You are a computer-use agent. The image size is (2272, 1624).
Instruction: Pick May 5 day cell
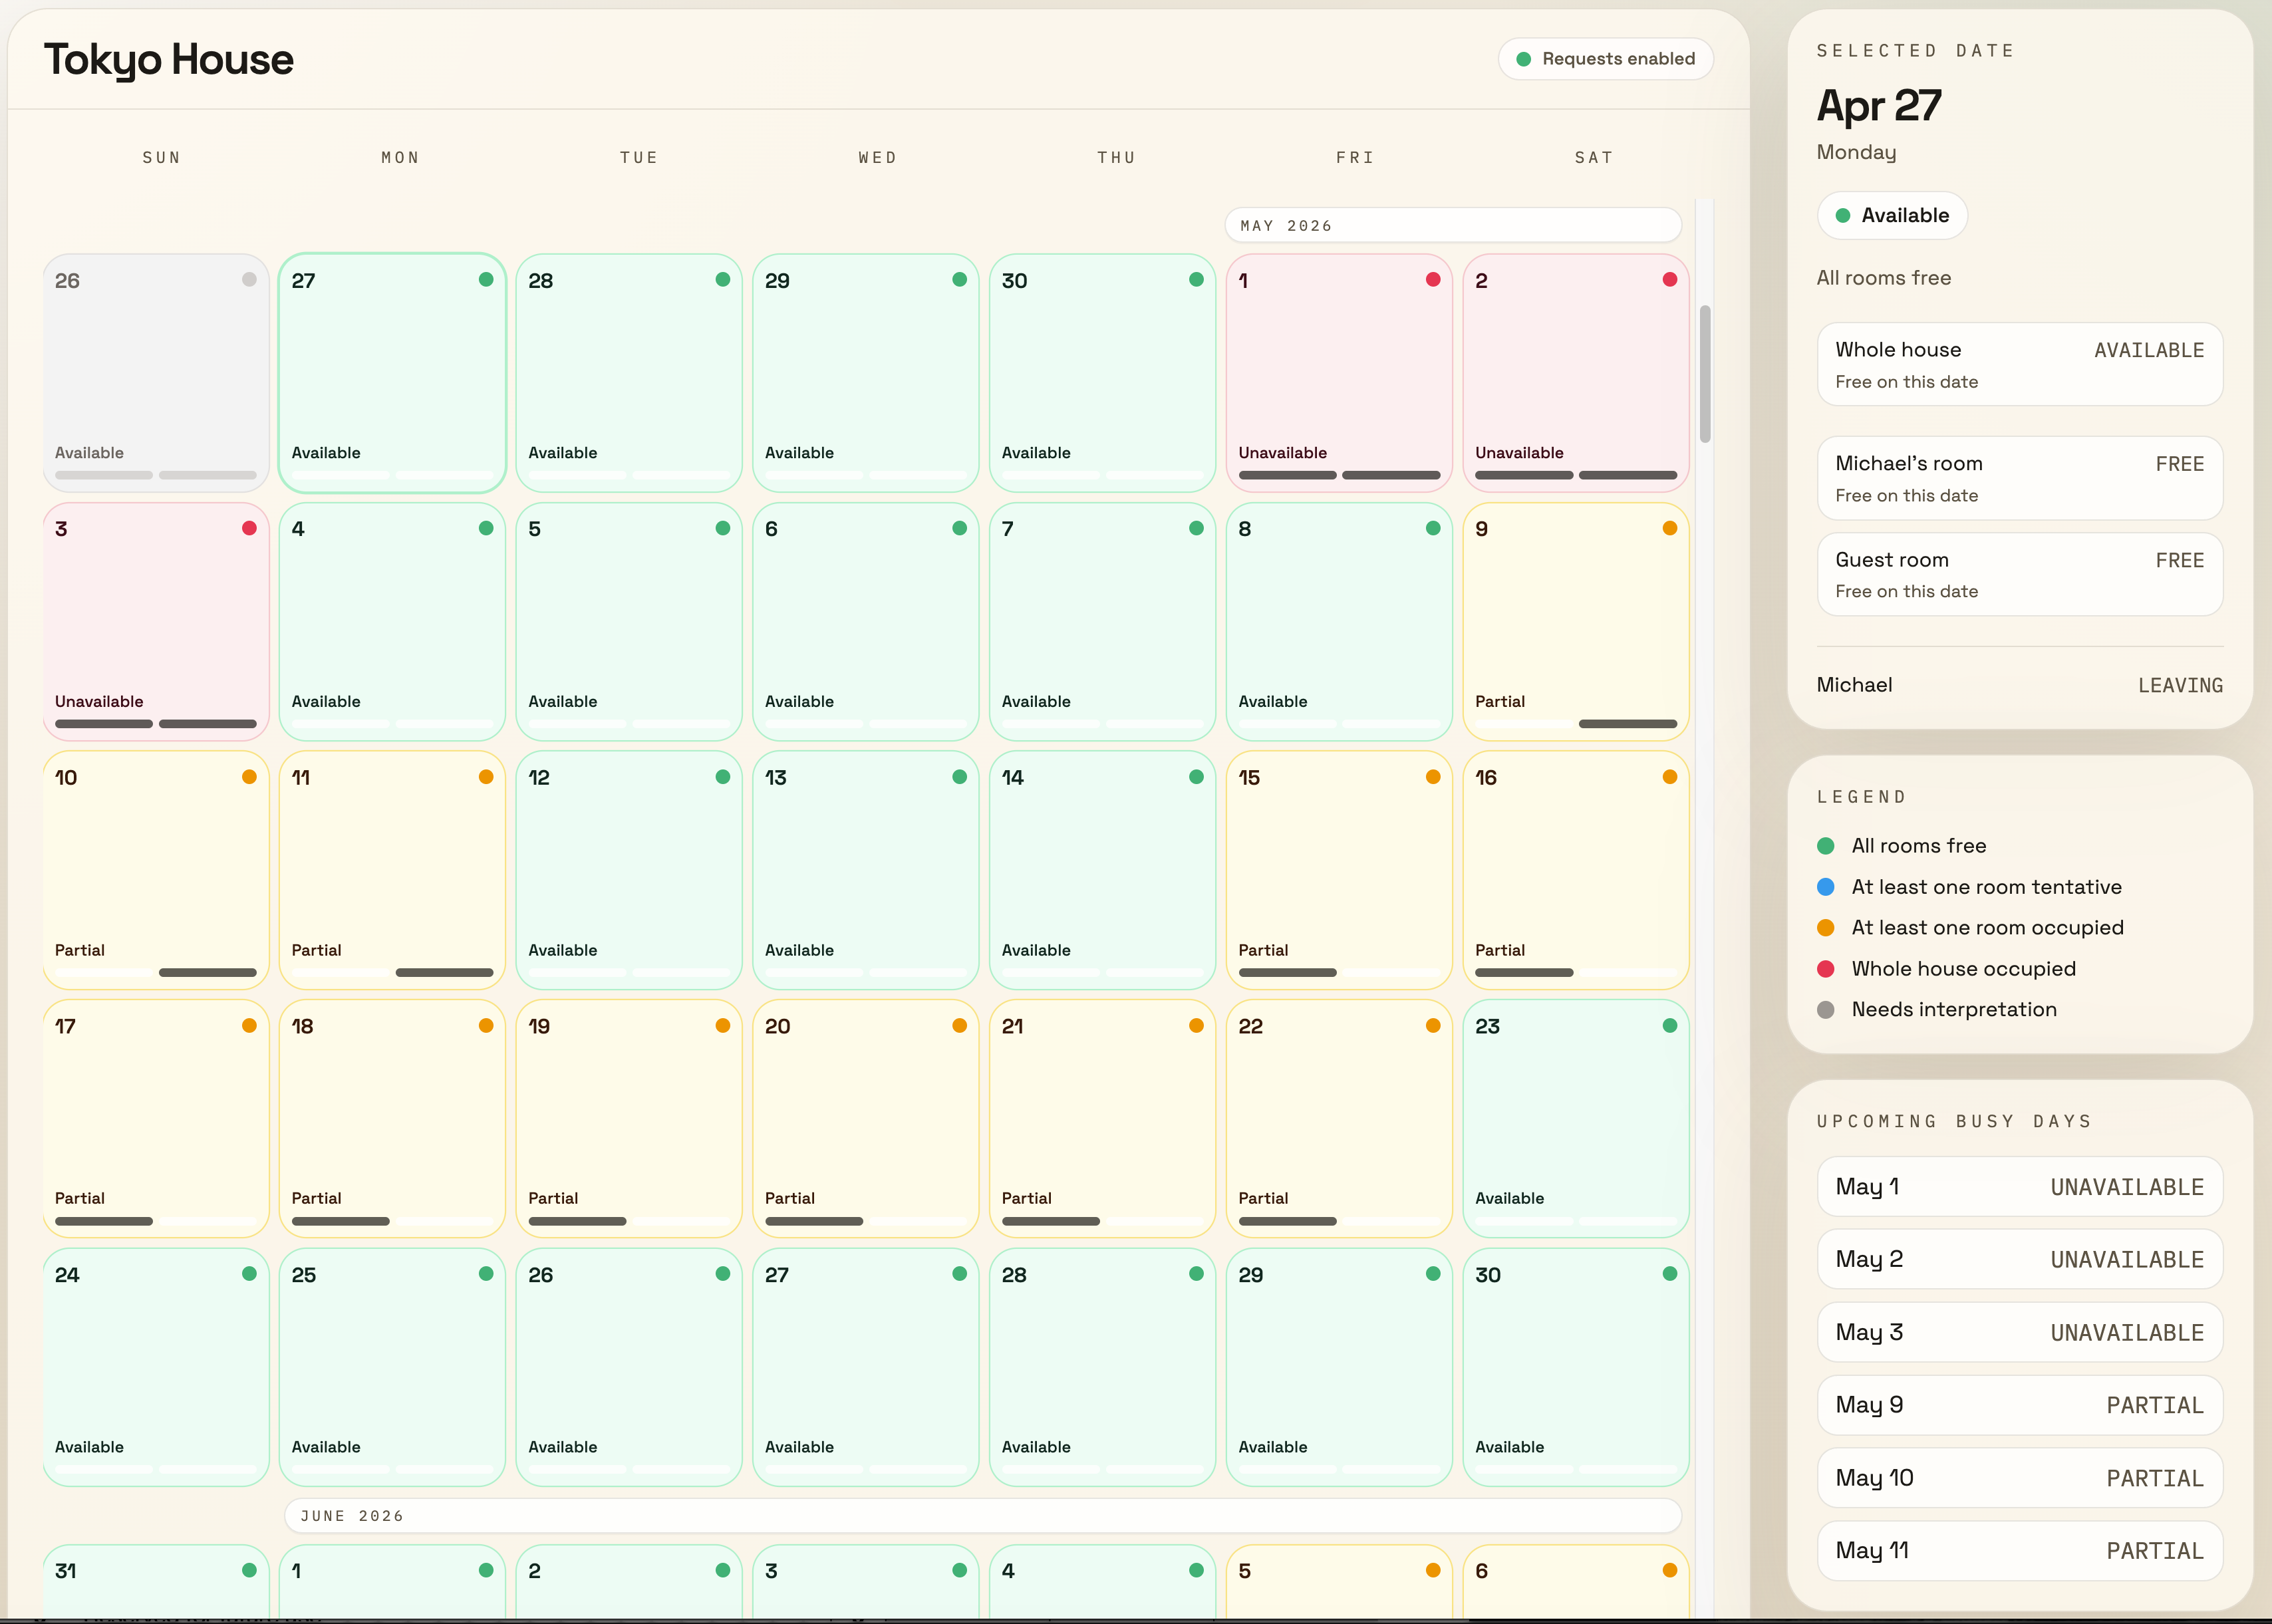629,621
